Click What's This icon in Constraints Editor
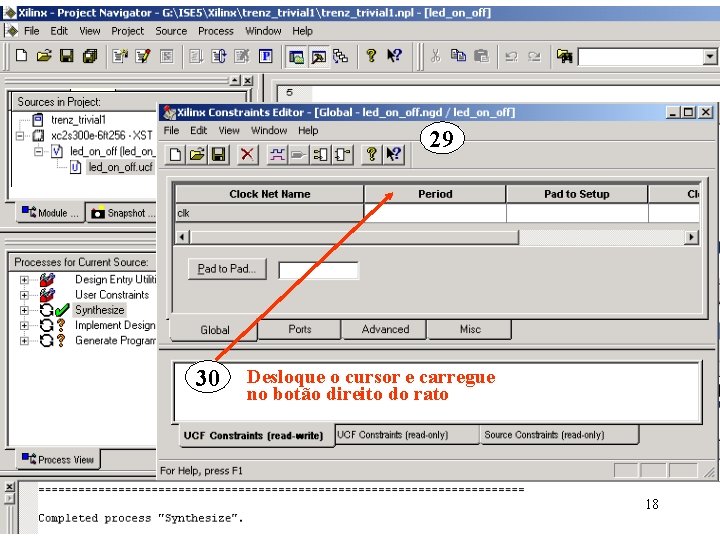 click(394, 154)
